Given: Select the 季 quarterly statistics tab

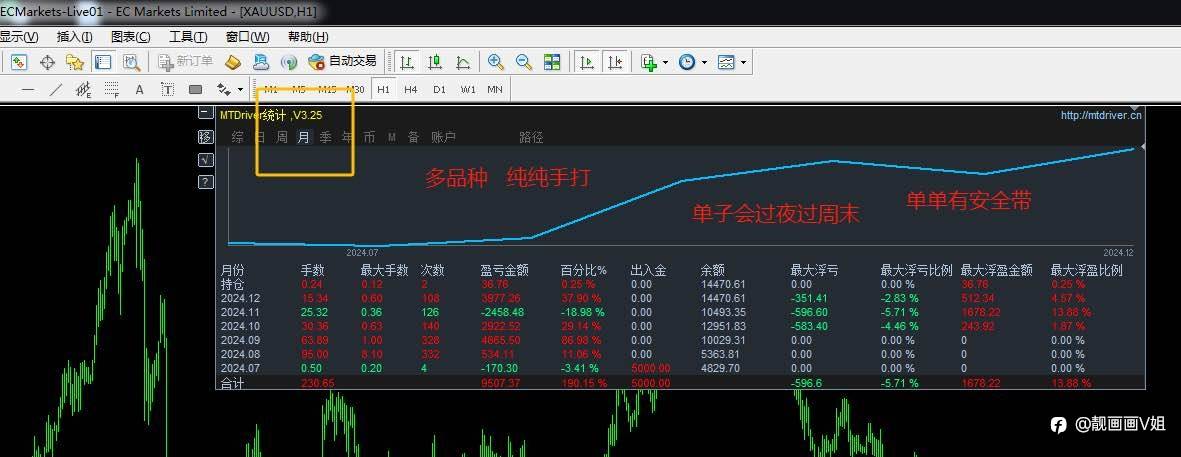Looking at the screenshot, I should [325, 138].
